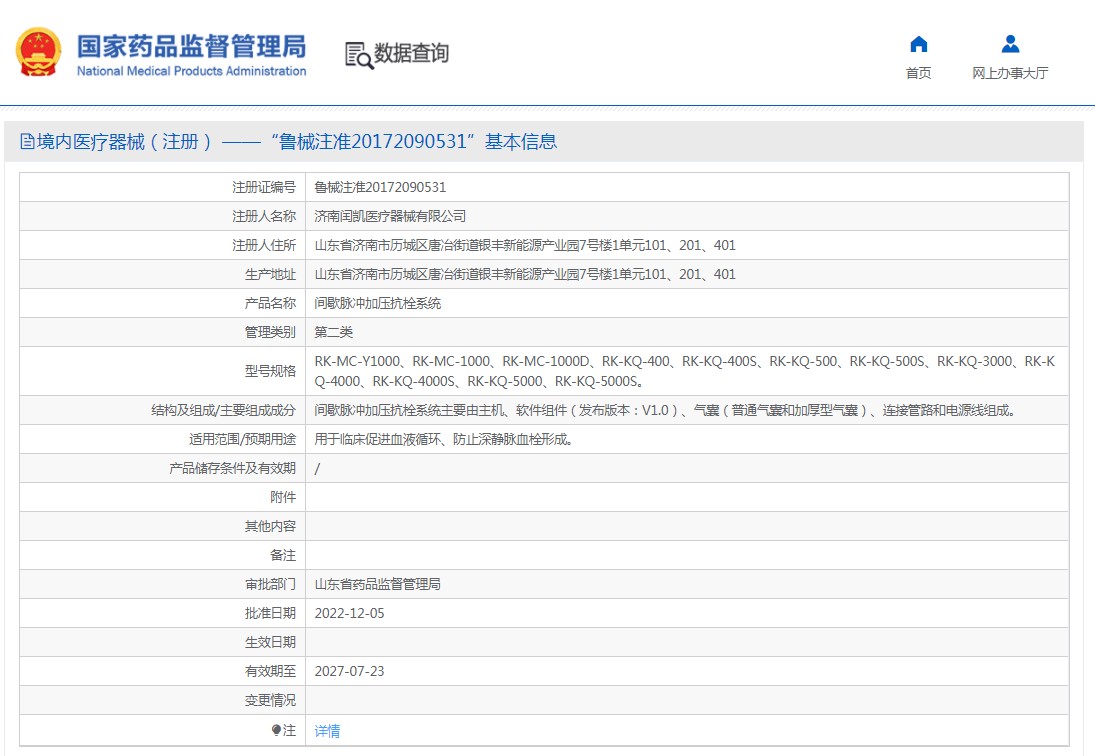Click the 批准日期 label

270,613
